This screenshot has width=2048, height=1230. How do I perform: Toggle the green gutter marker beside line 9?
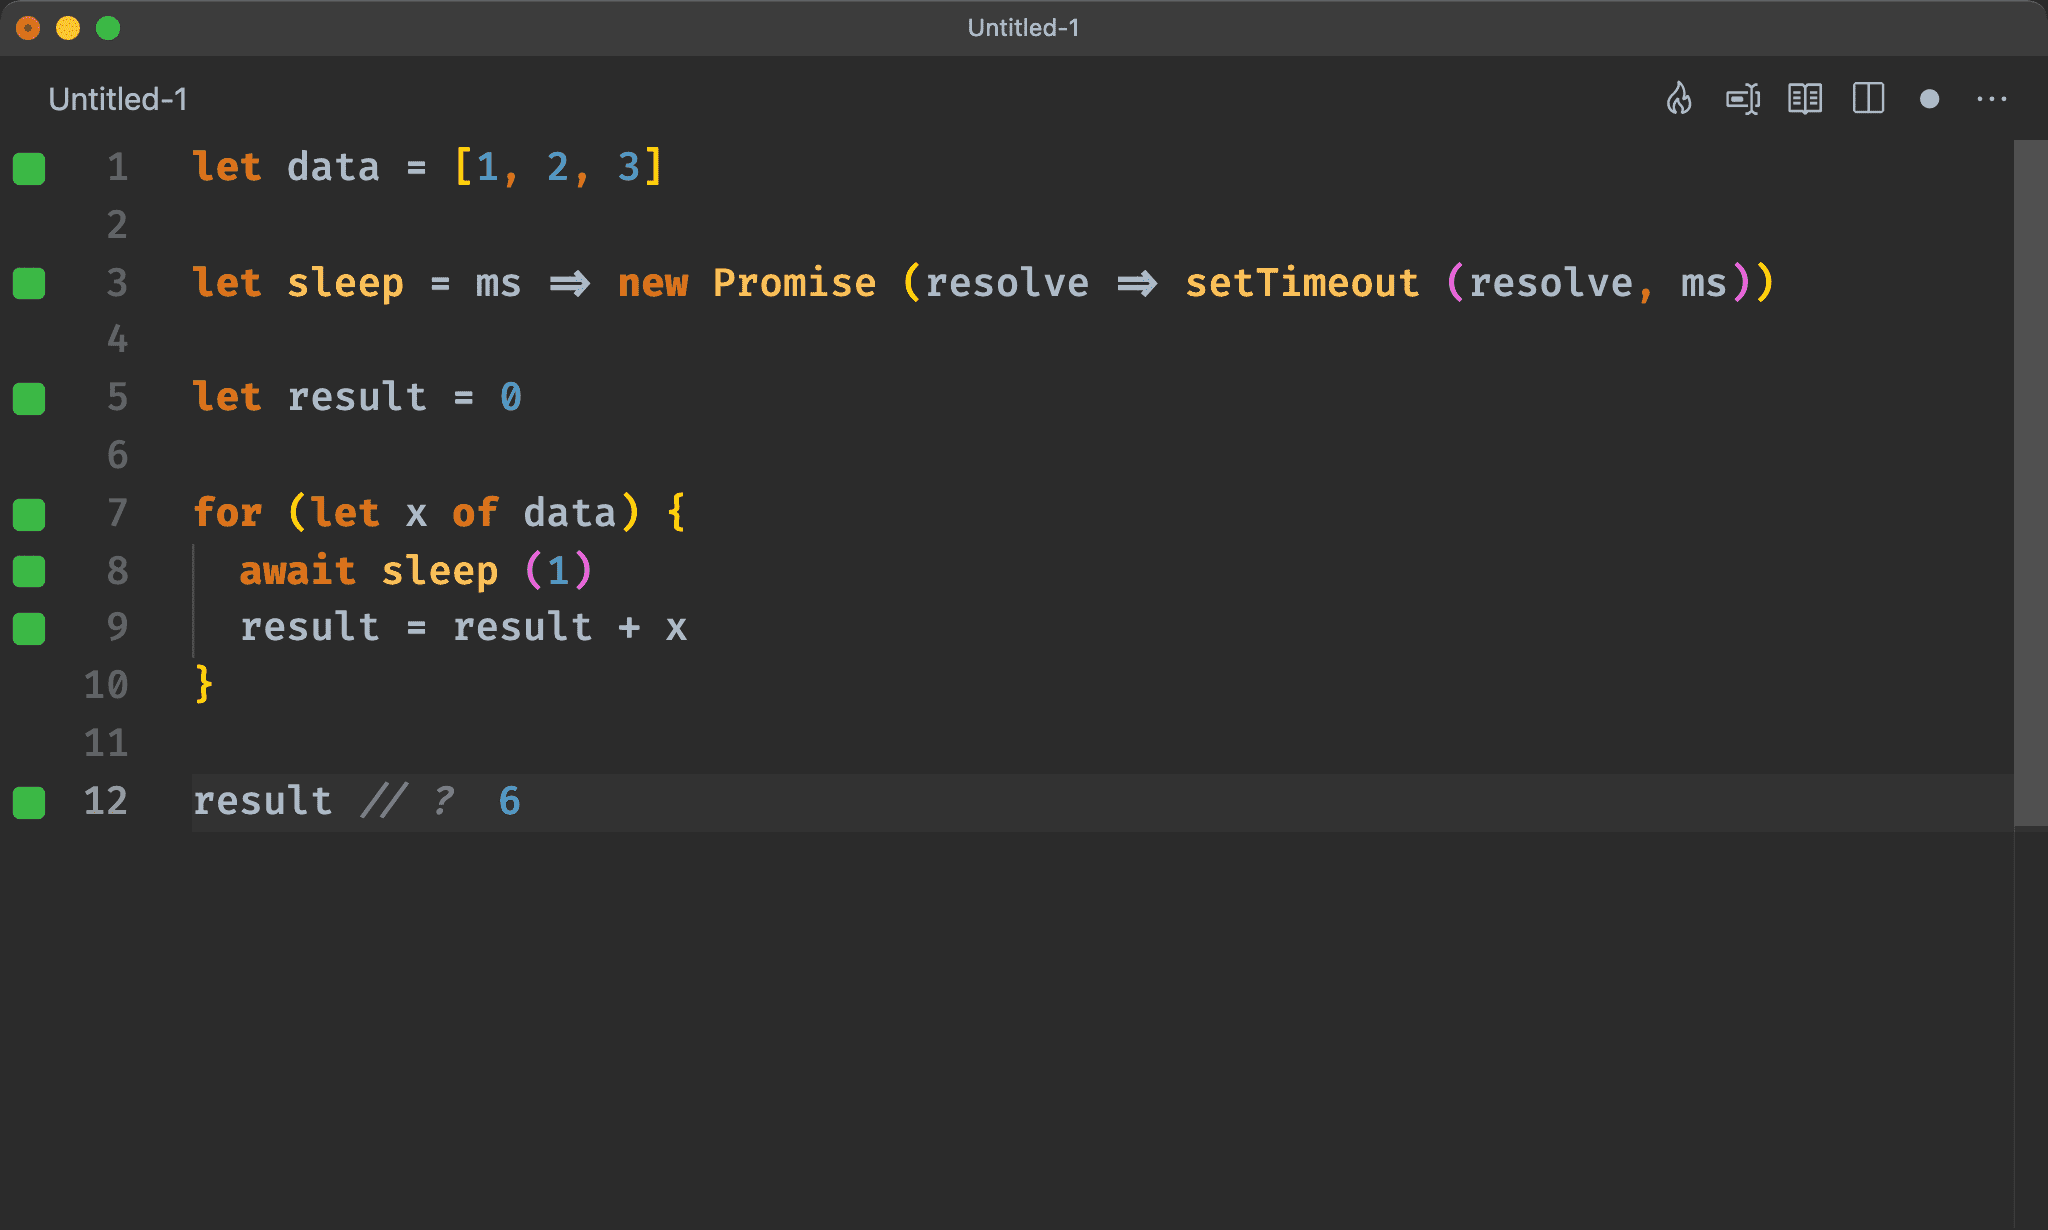coord(29,629)
